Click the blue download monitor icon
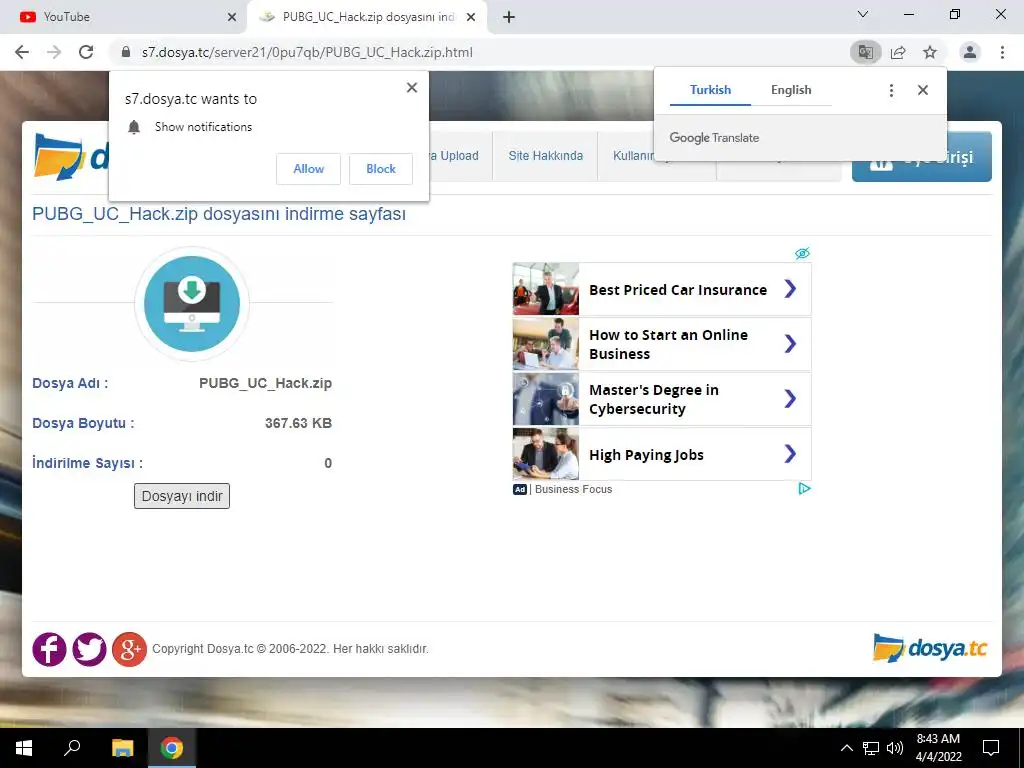 pyautogui.click(x=192, y=304)
